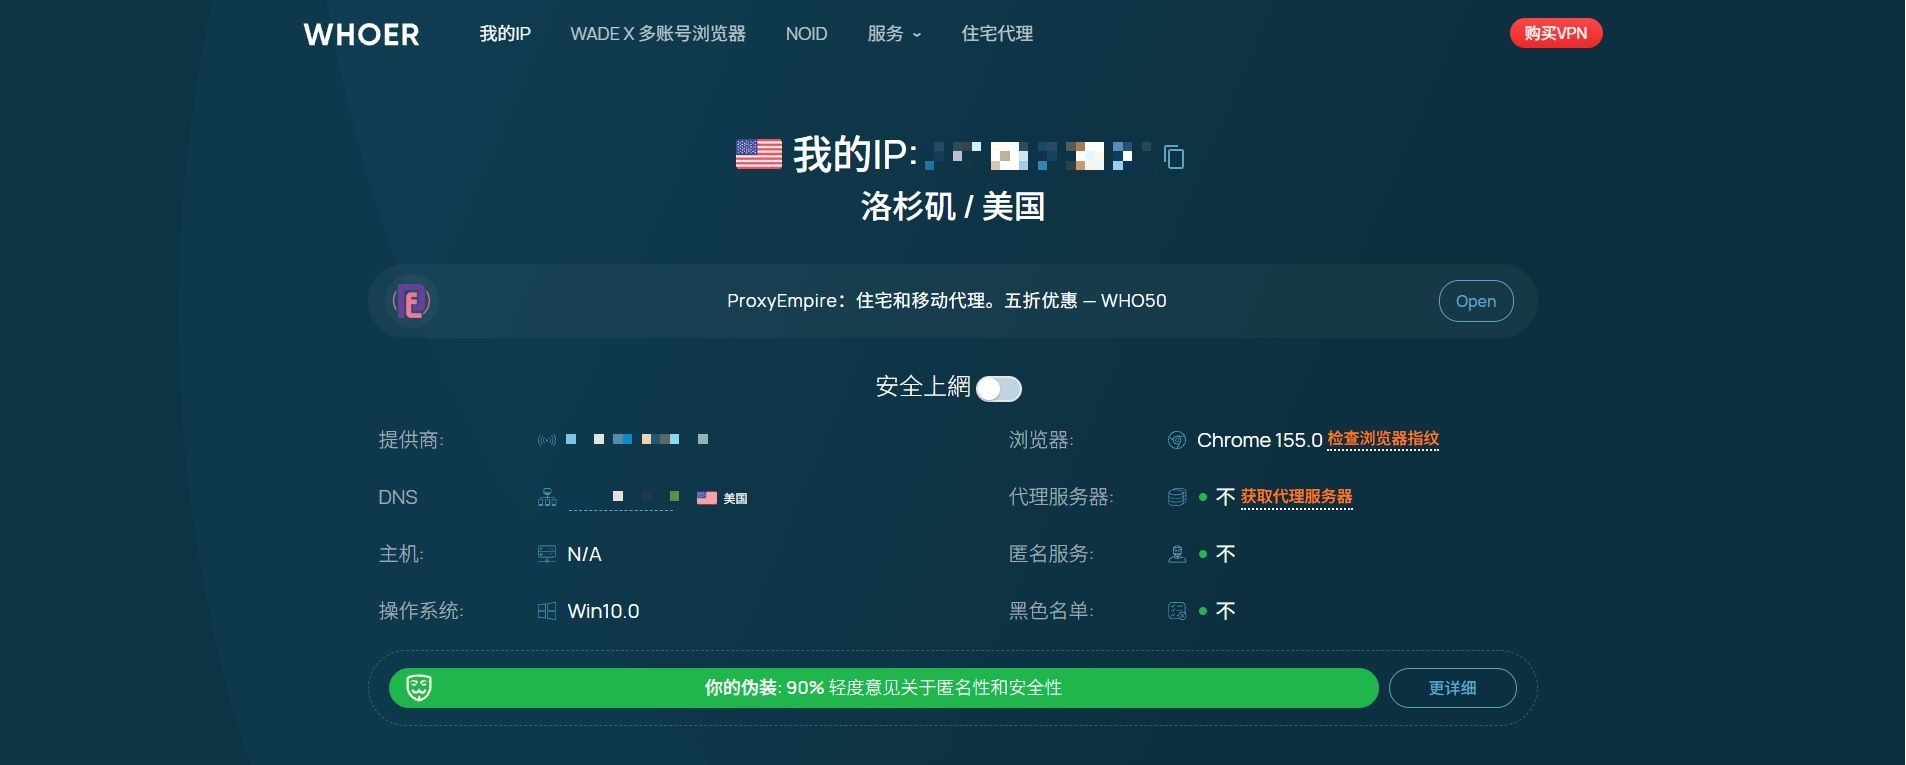
Task: Click the ProxyEmpire promo text with WHO50
Action: pos(947,301)
